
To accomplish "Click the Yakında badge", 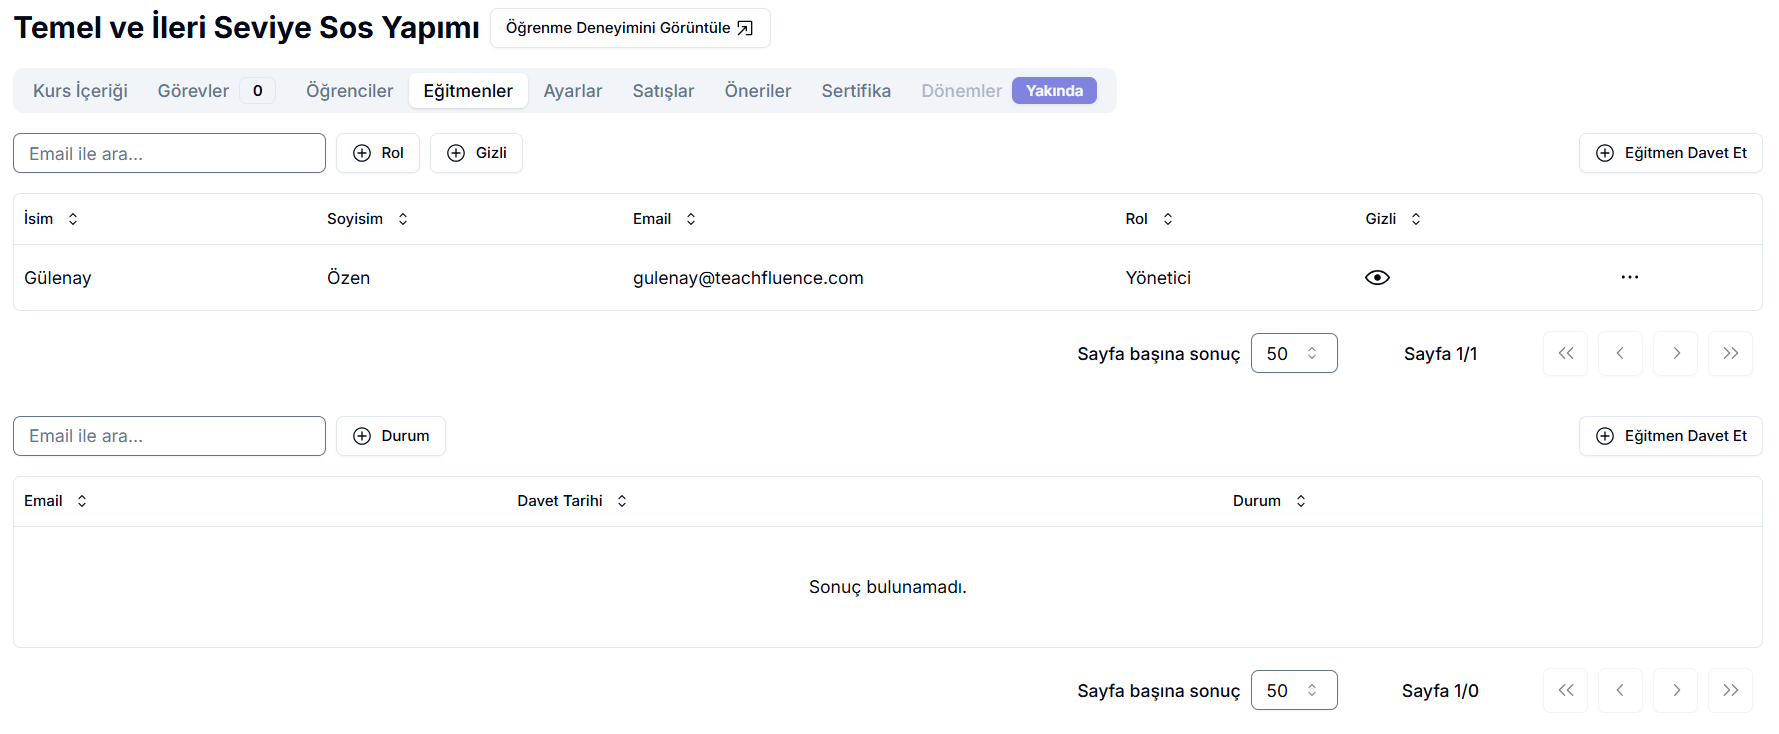I will 1054,91.
